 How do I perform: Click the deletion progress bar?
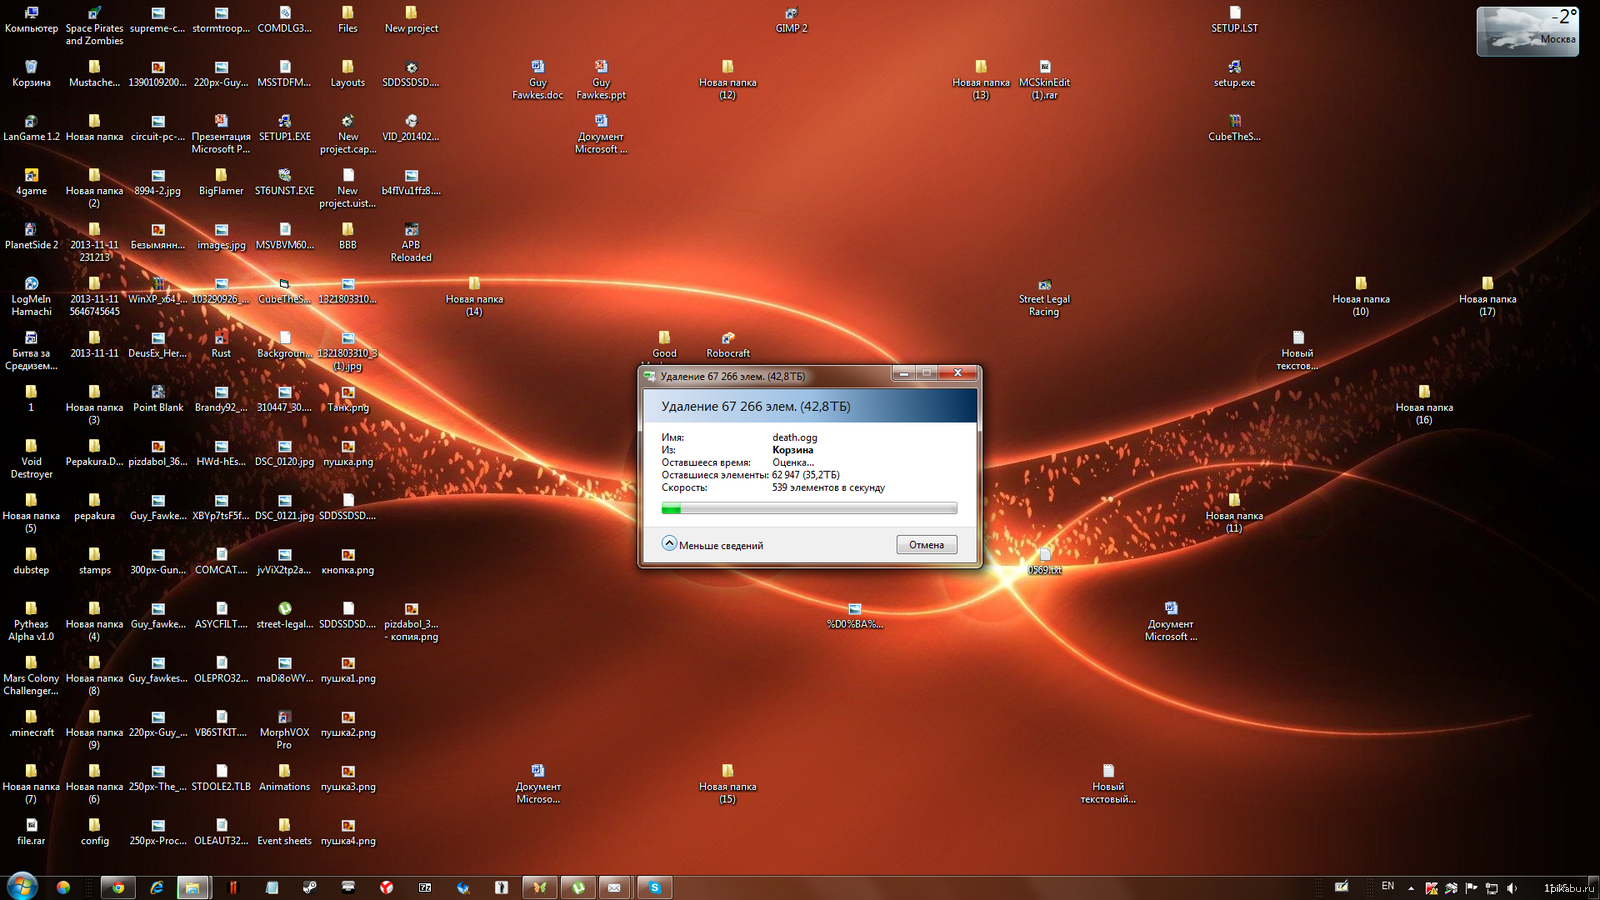click(x=809, y=509)
